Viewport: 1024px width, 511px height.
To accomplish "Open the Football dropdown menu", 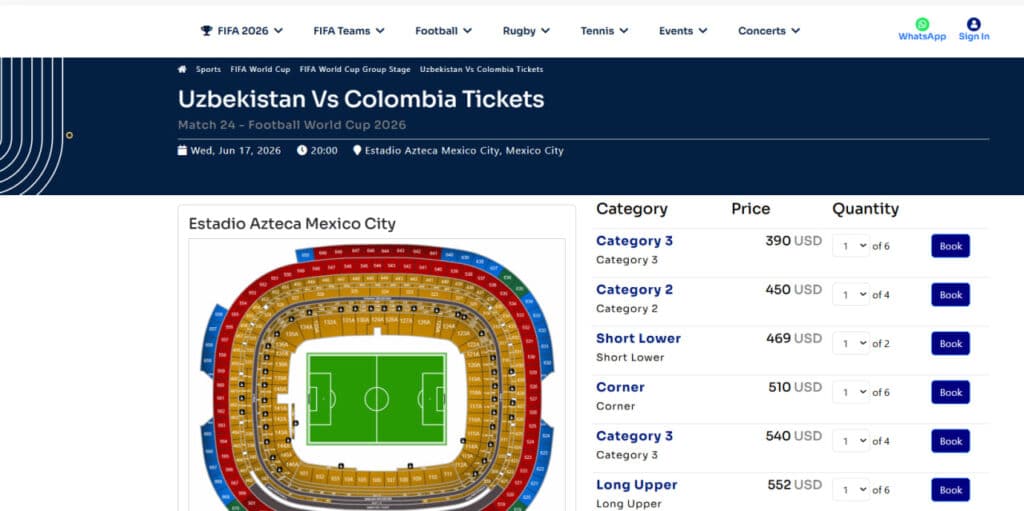I will [443, 31].
